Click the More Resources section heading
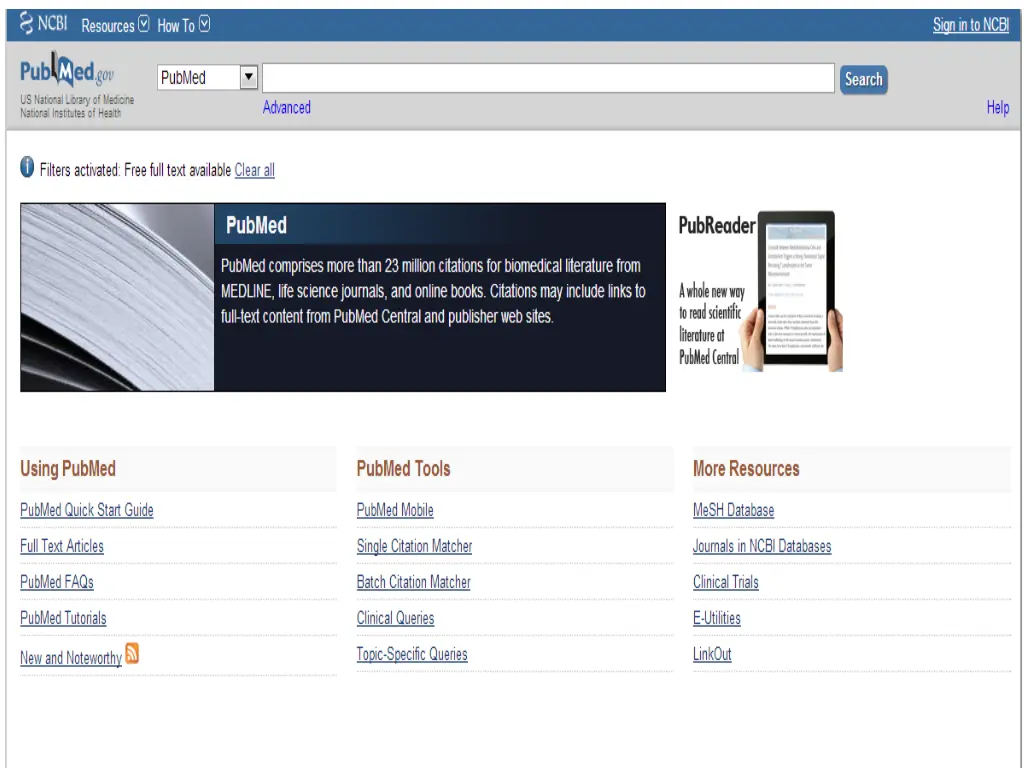This screenshot has height=768, width=1024. pos(746,468)
